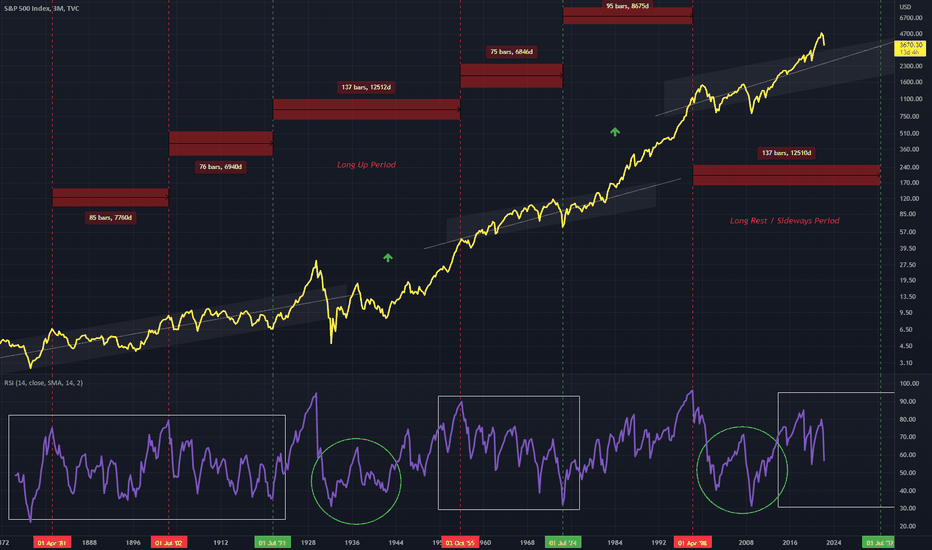This screenshot has width=932, height=550.
Task: Select the 01 Apr '81 red date marker
Action: tap(52, 542)
